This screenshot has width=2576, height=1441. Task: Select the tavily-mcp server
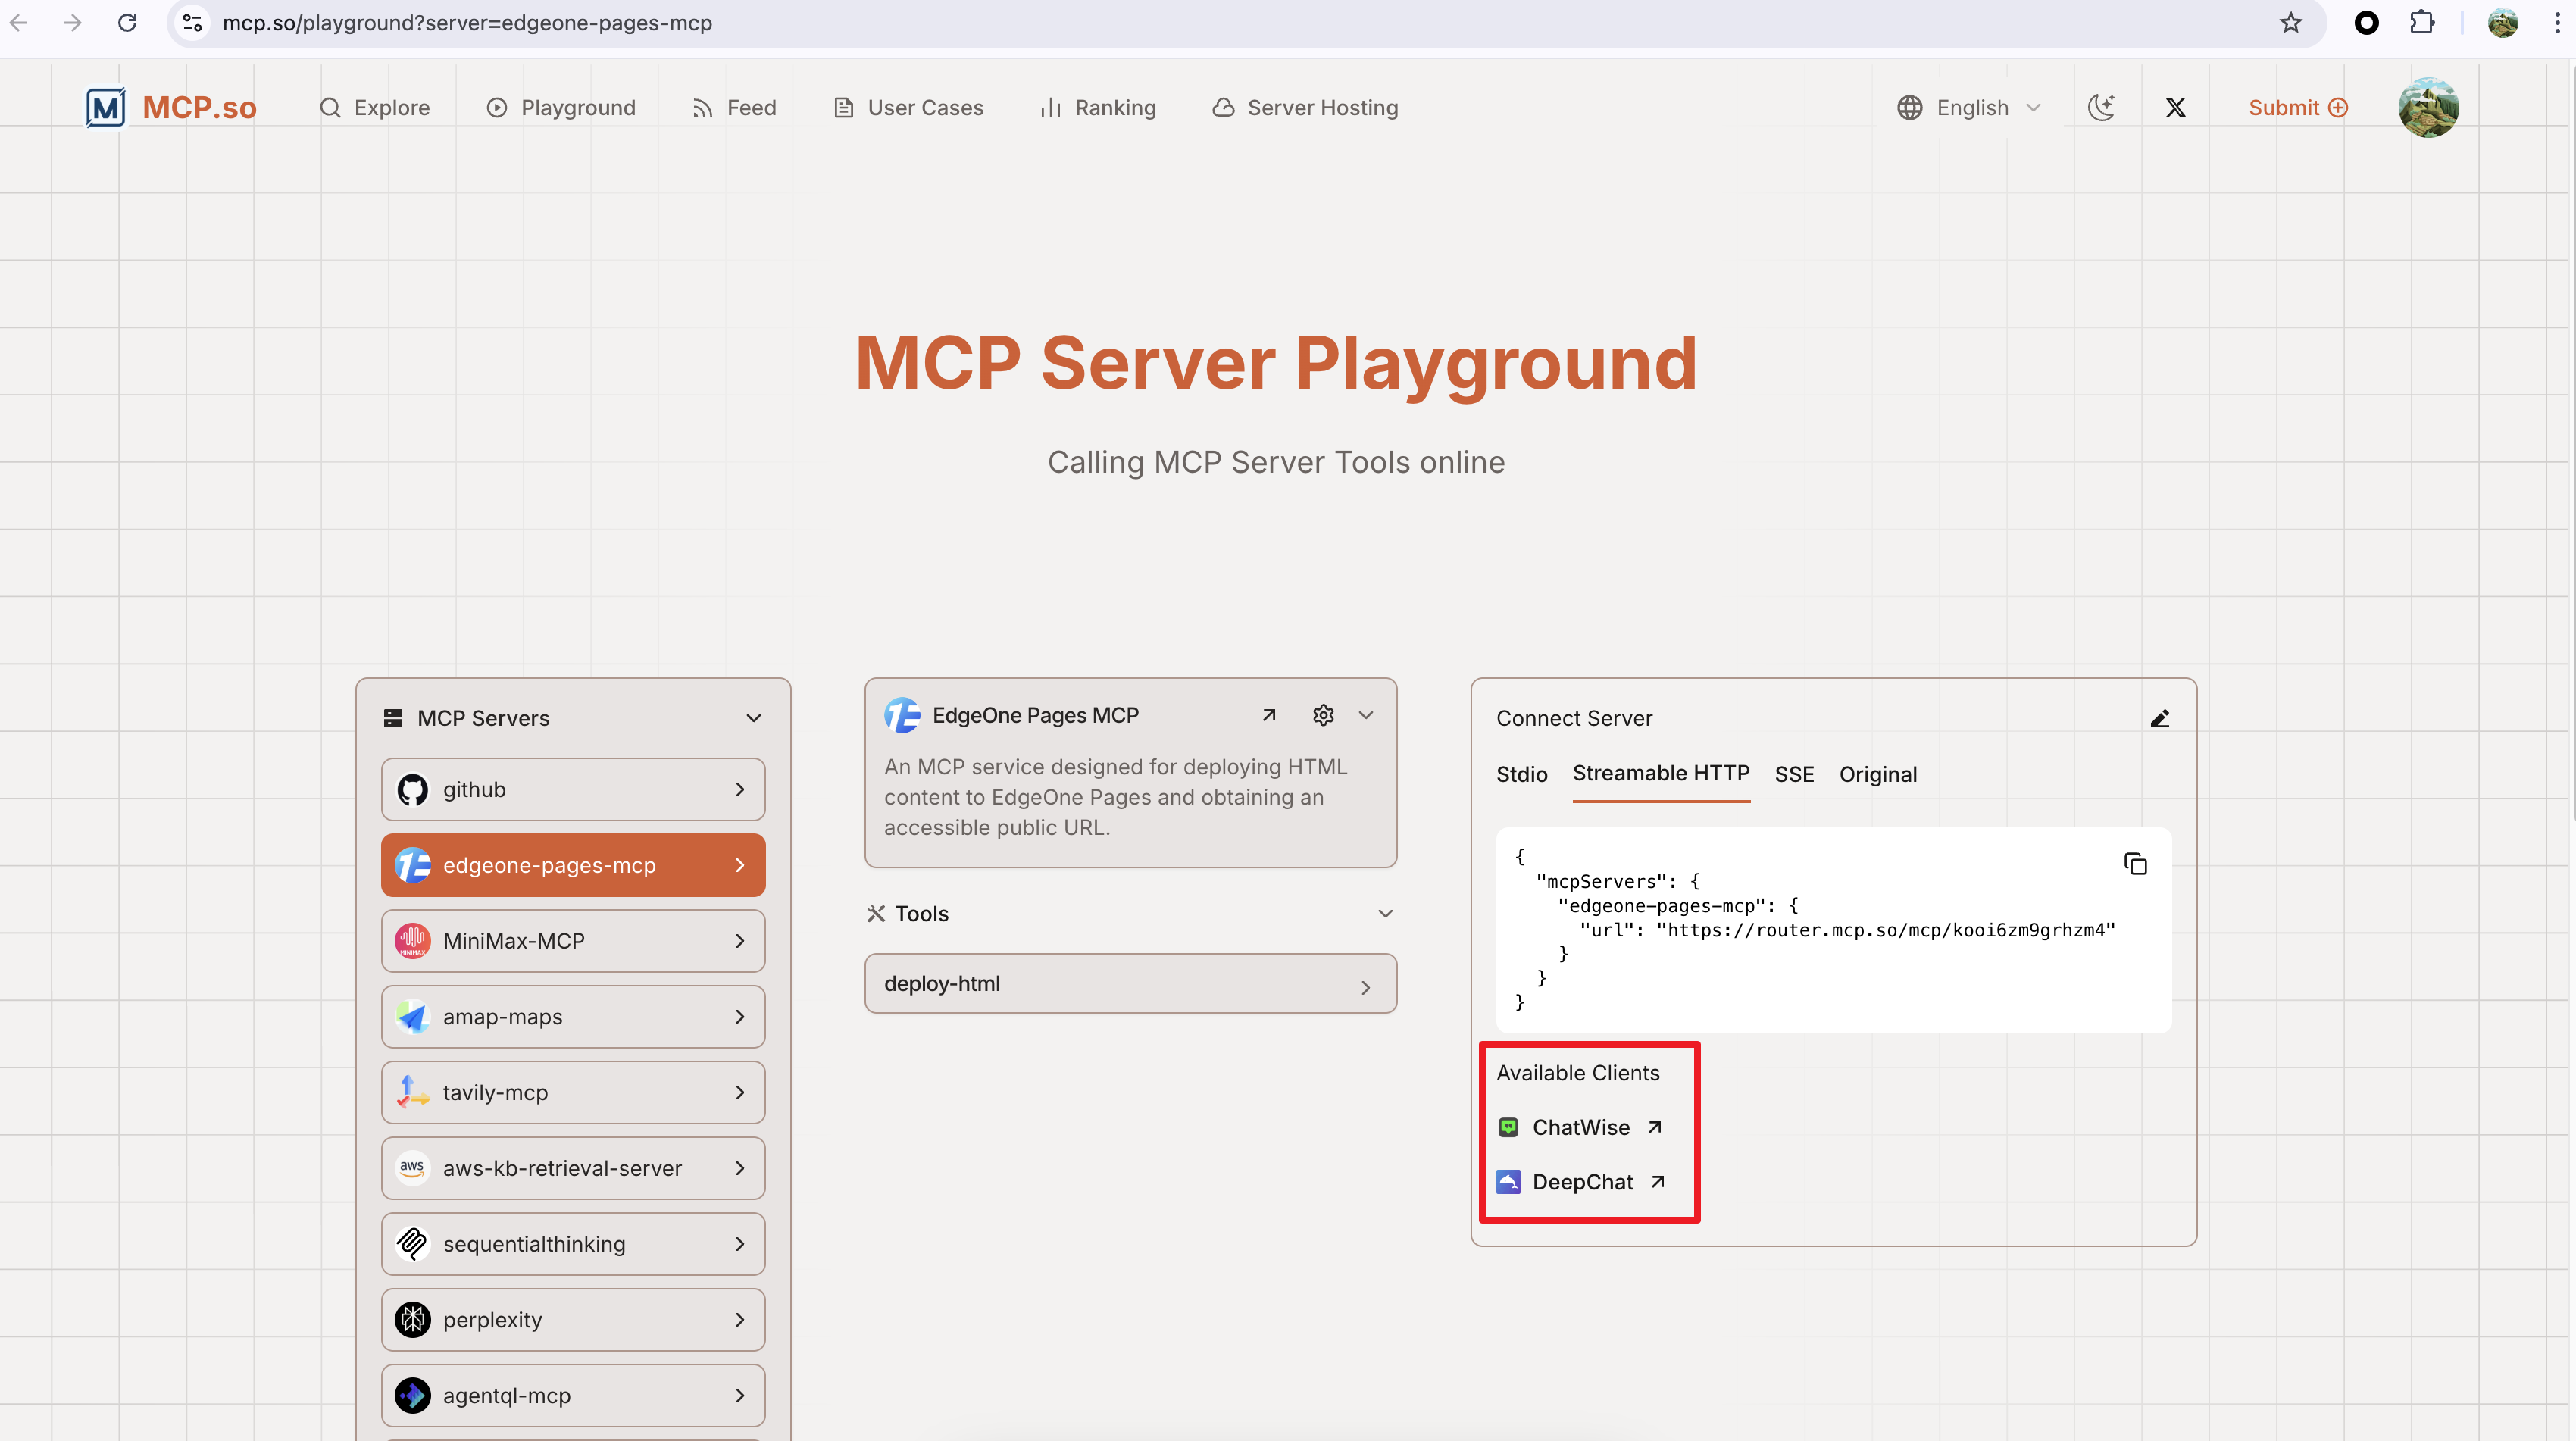[x=573, y=1092]
